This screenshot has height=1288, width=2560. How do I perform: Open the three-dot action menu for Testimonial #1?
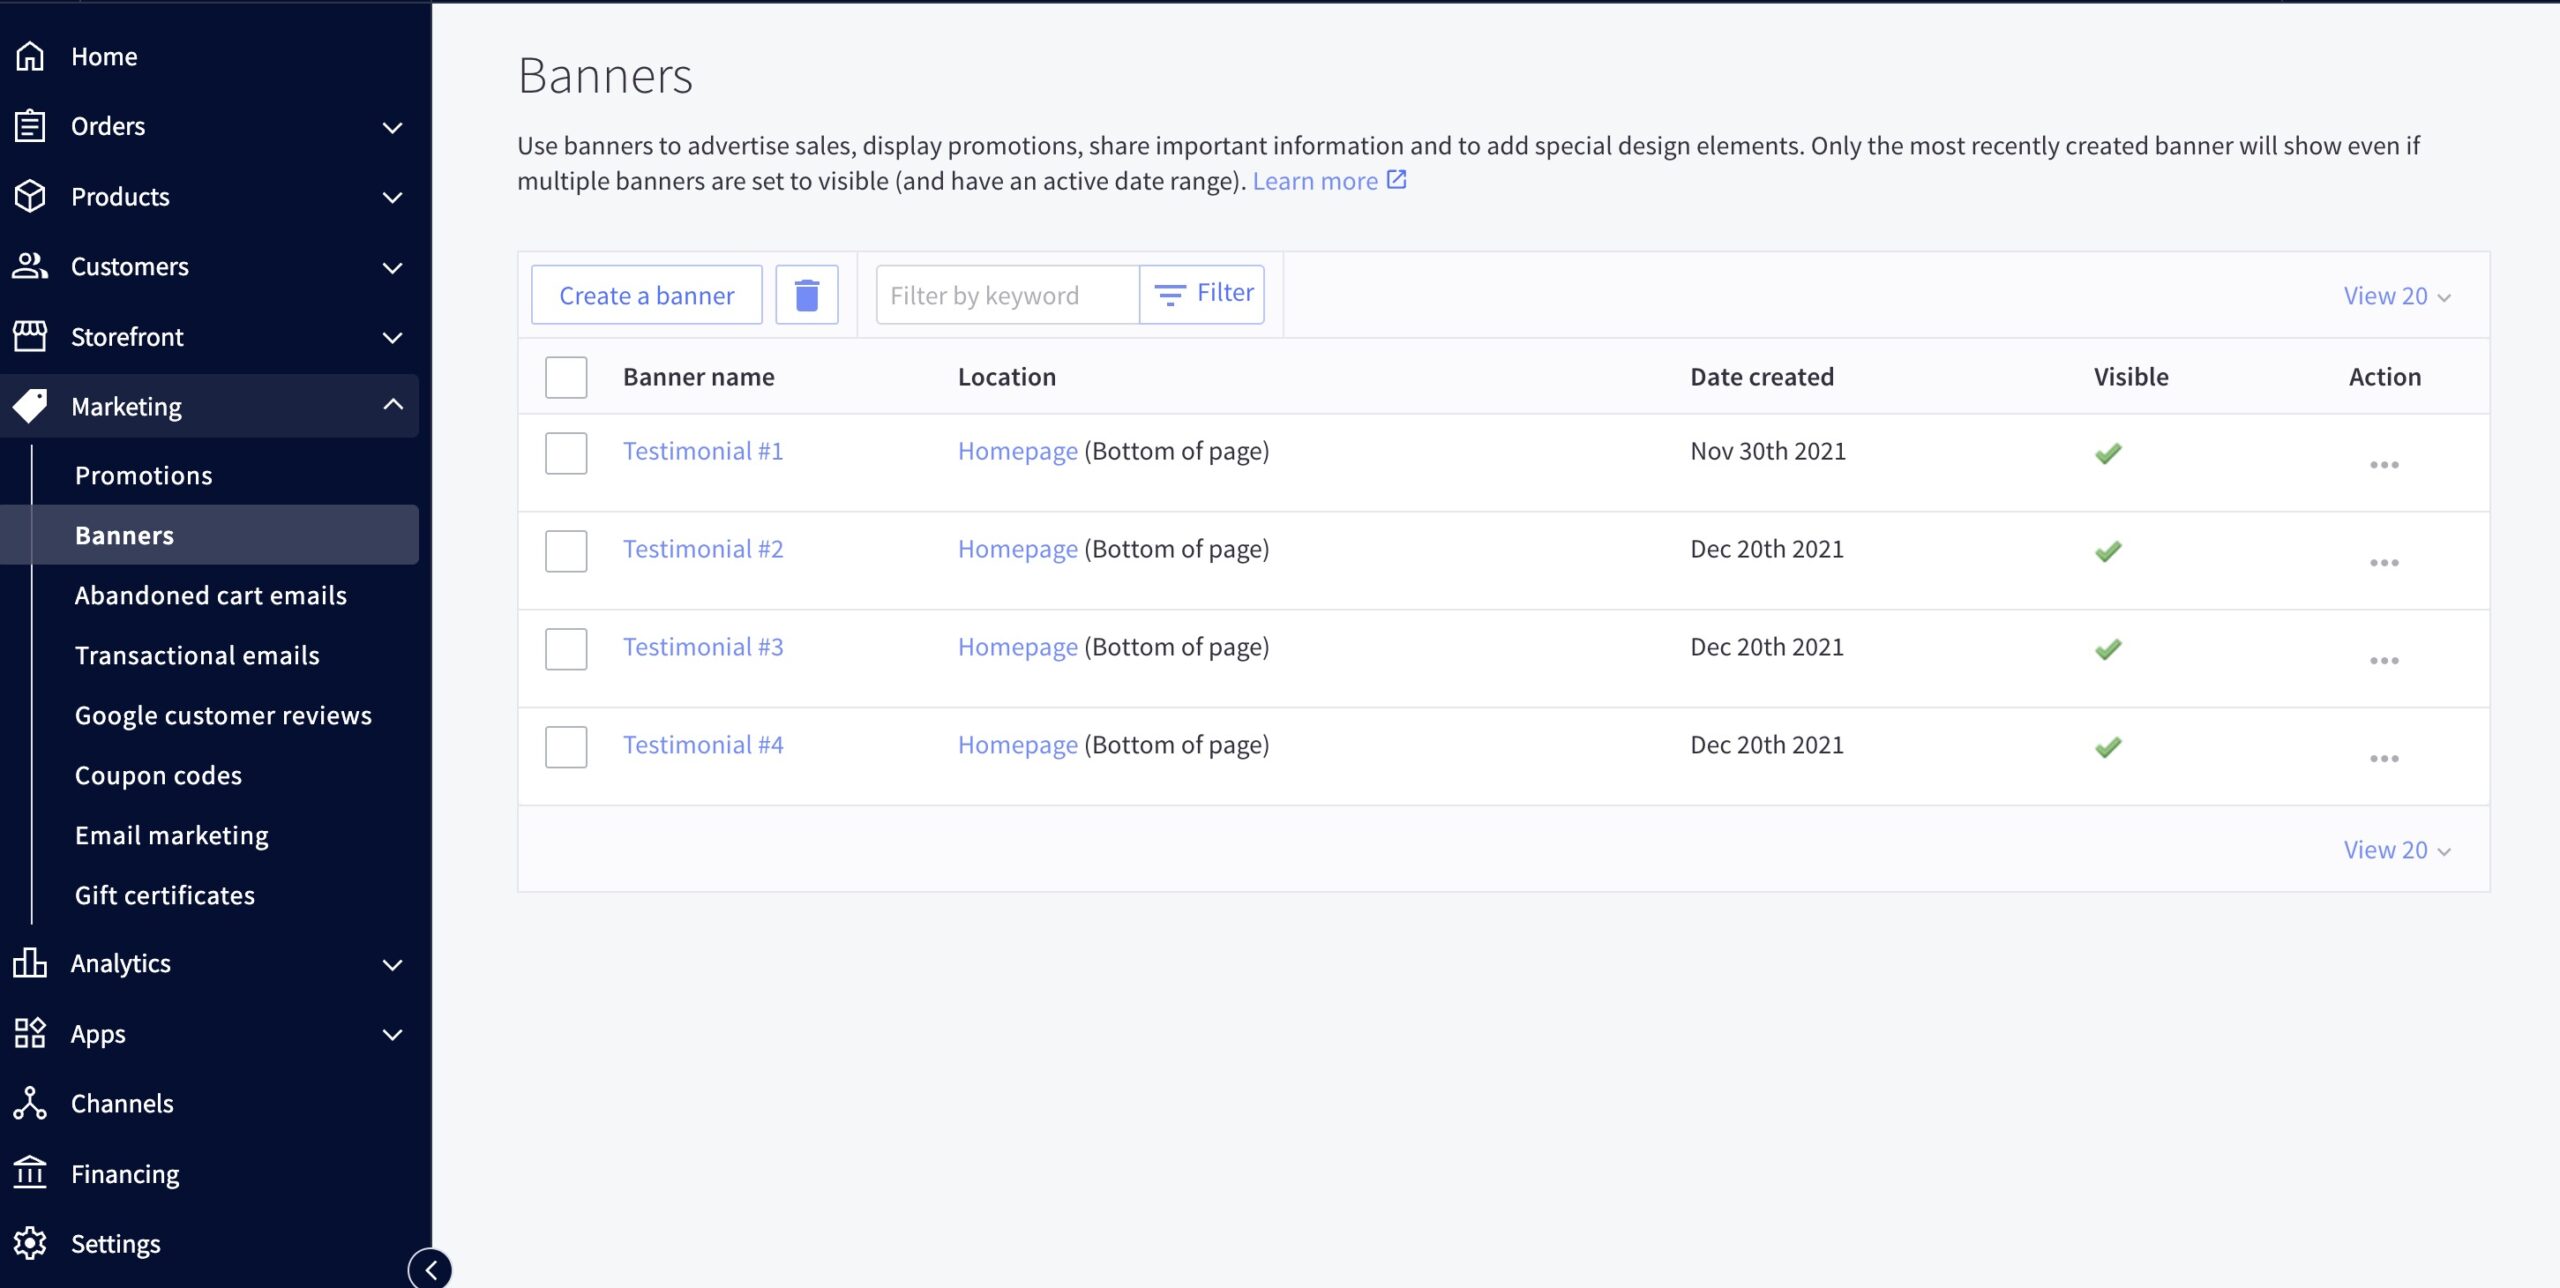coord(2383,465)
